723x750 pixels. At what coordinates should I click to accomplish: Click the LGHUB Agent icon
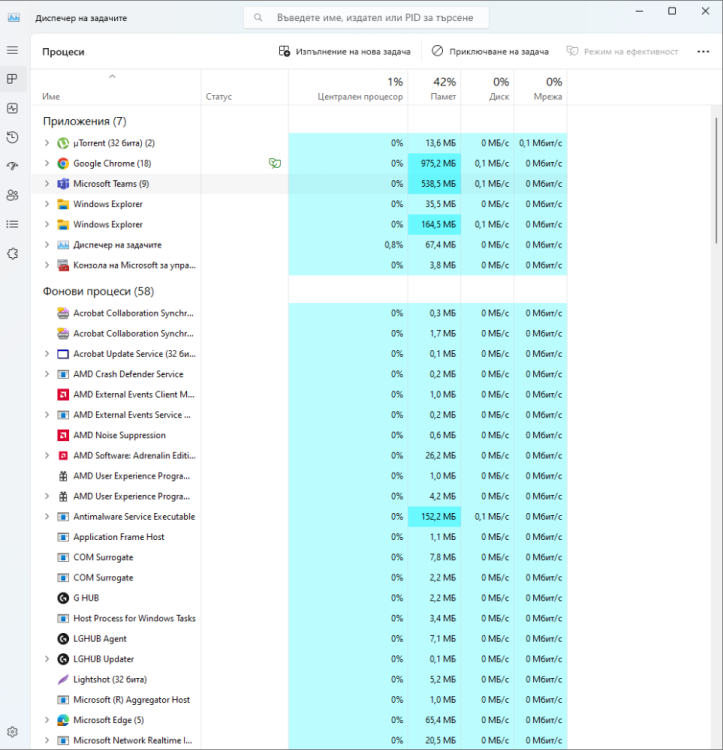[x=63, y=639]
